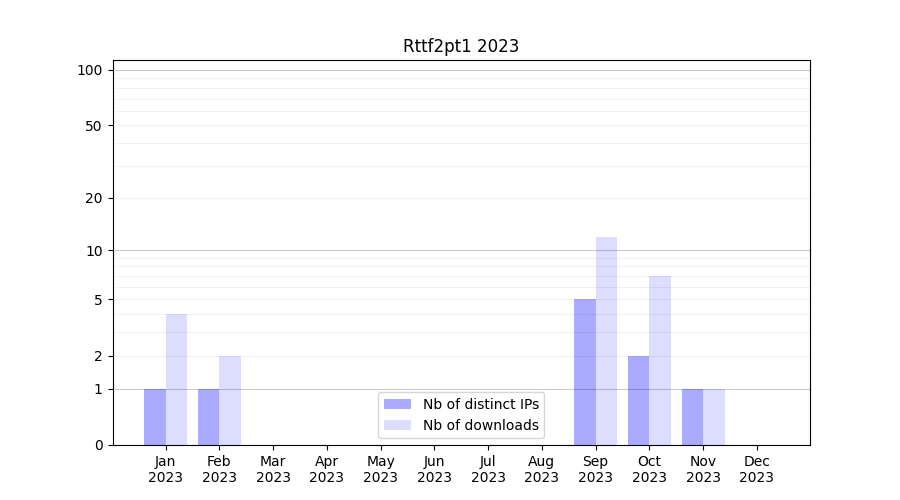The width and height of the screenshot is (900, 500).
Task: Click the light blue downloads legend swatch
Action: tap(397, 425)
